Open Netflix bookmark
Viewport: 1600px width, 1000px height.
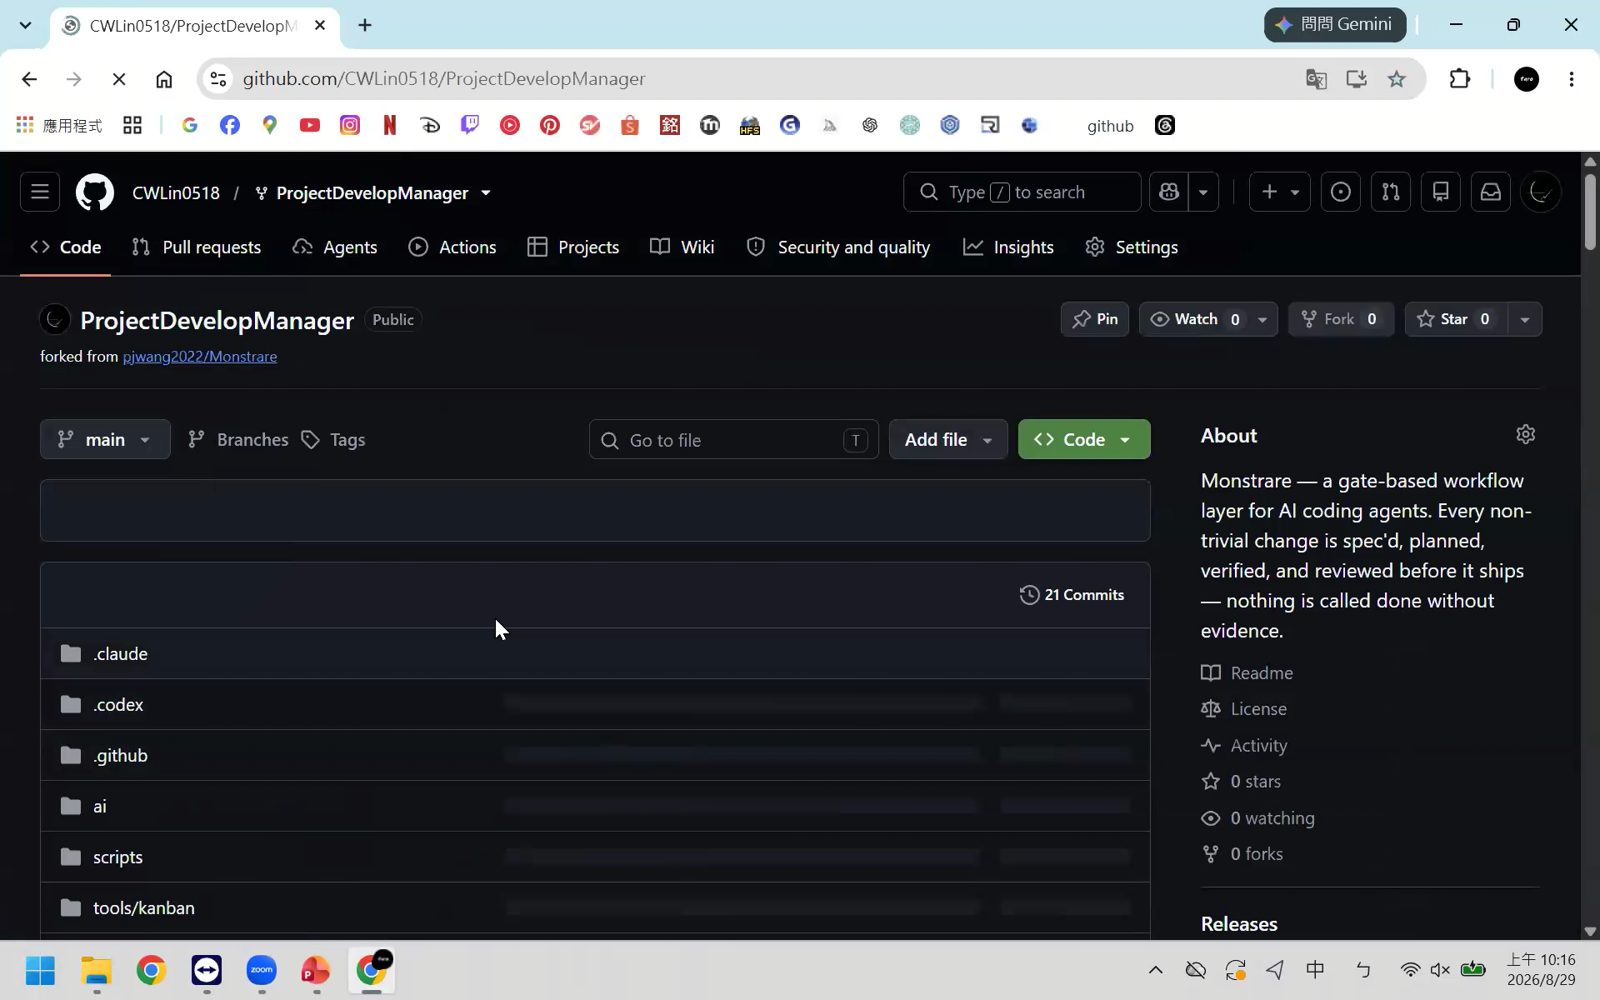coord(390,125)
